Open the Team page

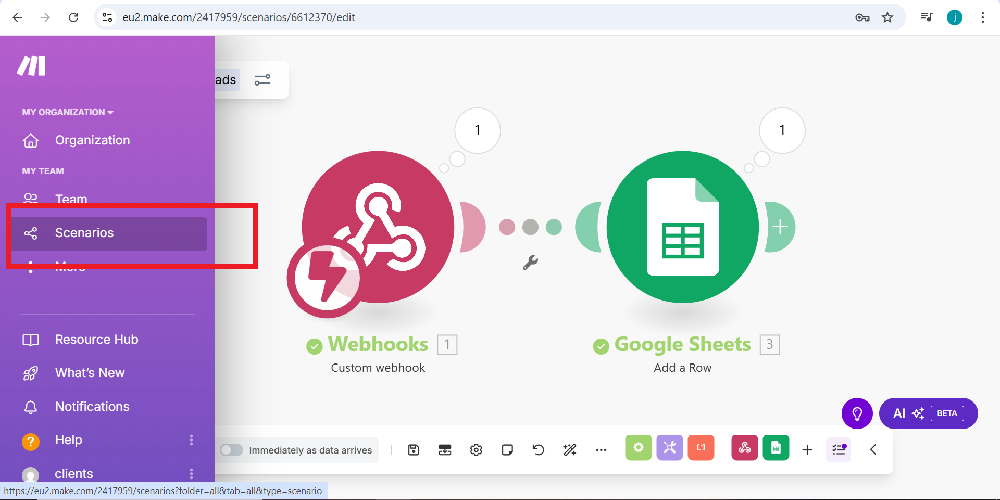70,199
